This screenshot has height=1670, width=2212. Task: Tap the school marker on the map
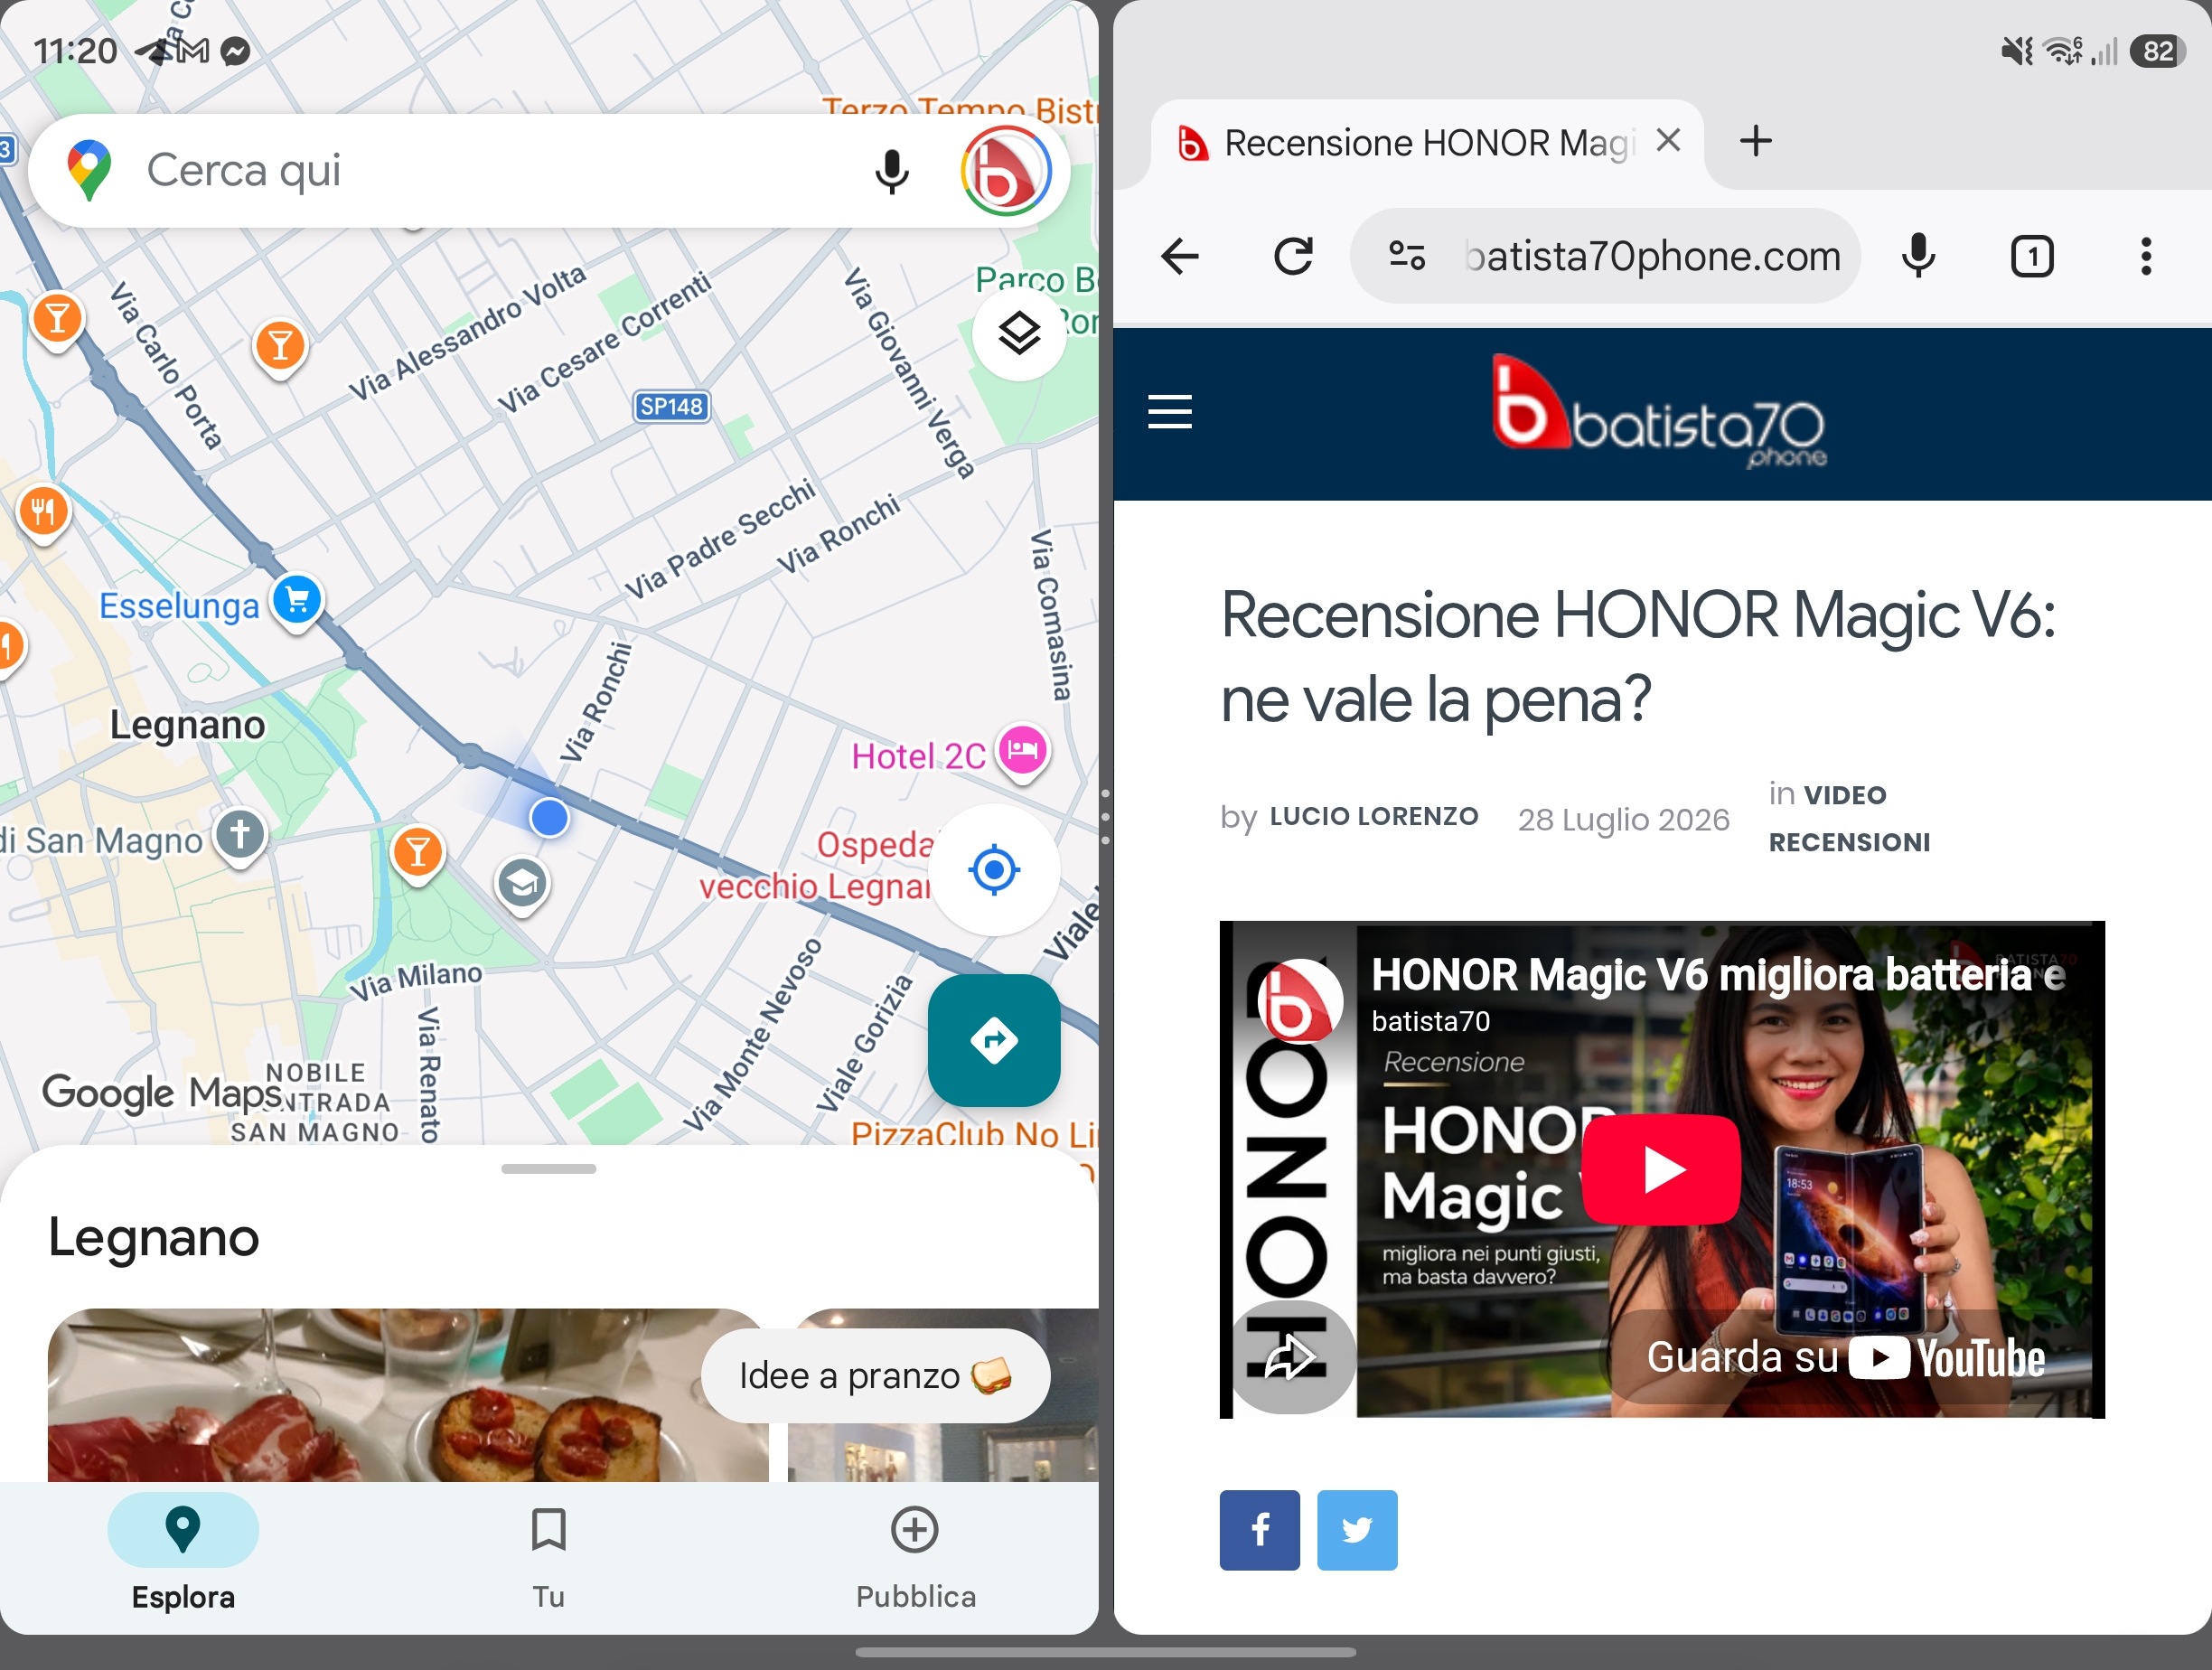522,884
